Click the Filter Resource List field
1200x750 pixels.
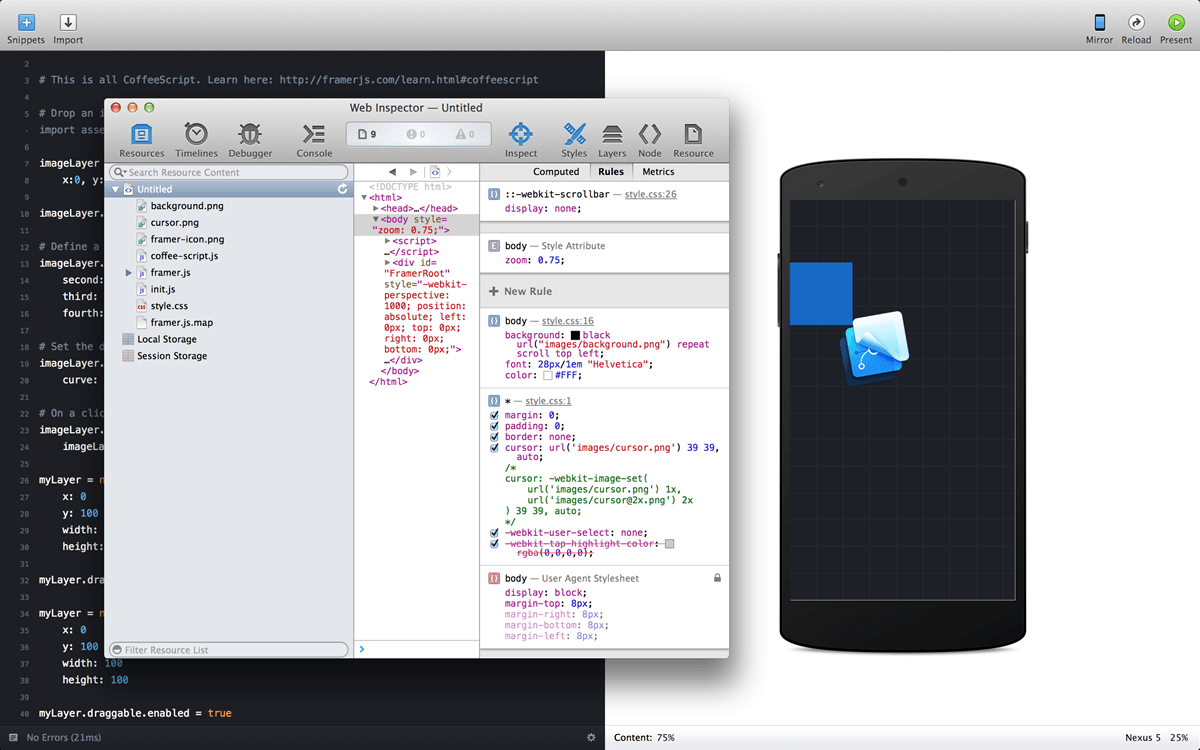[x=228, y=650]
